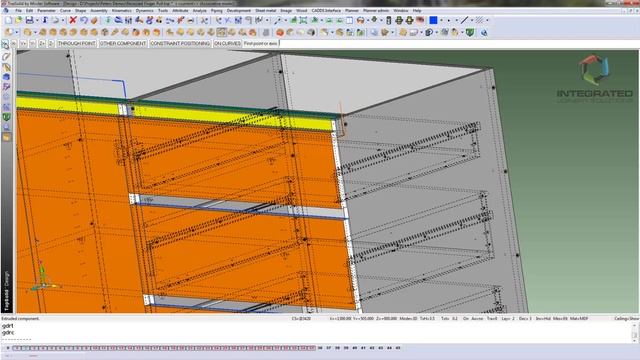640x360 pixels.
Task: Save the design with floppy disk icon
Action: [29, 20]
